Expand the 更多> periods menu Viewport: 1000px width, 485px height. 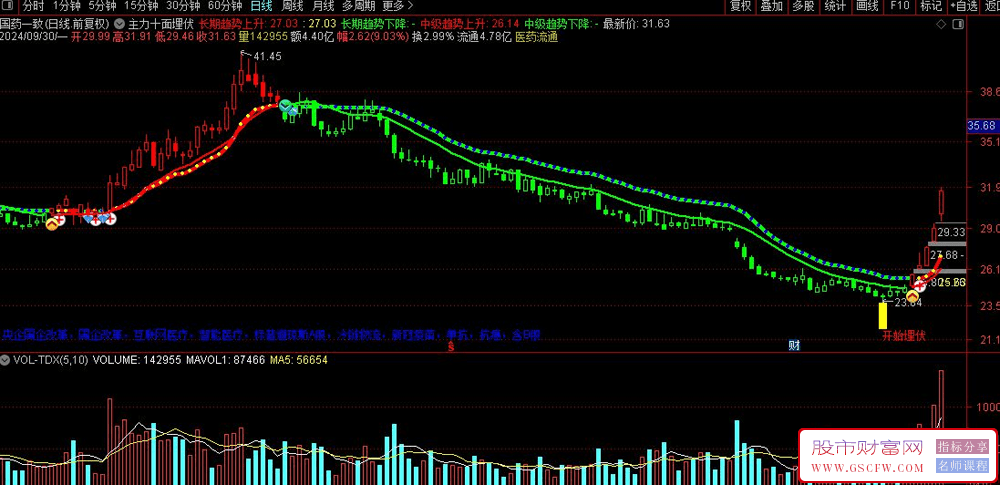point(397,6)
